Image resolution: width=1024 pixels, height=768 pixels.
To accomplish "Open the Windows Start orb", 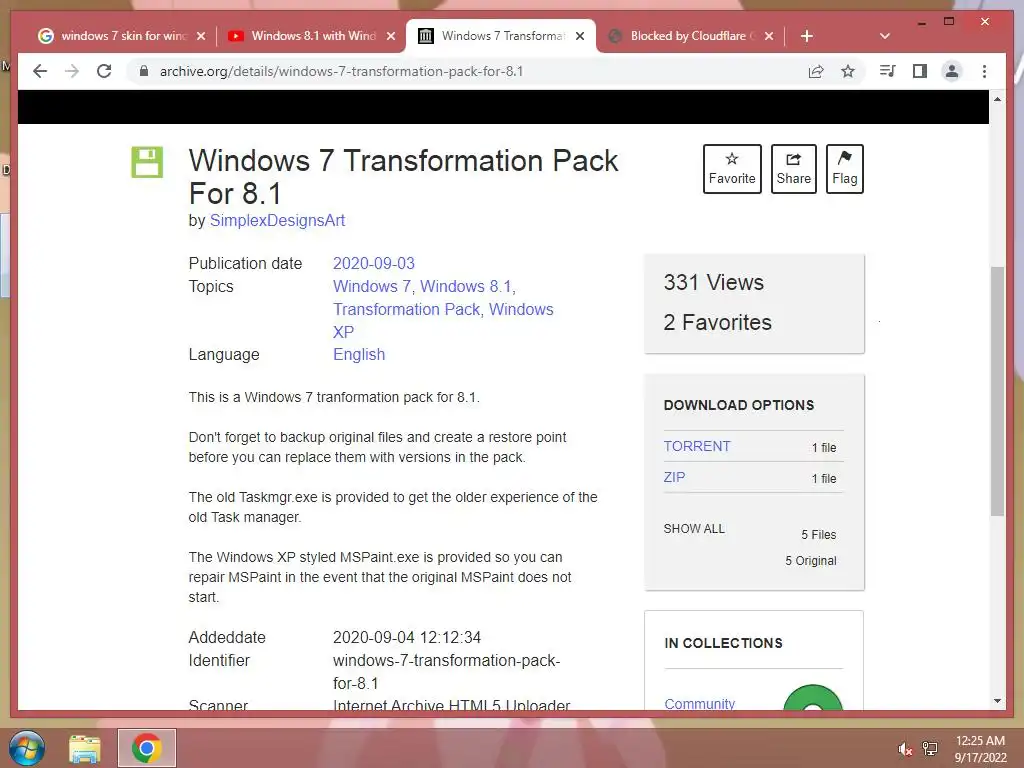I will pos(26,748).
